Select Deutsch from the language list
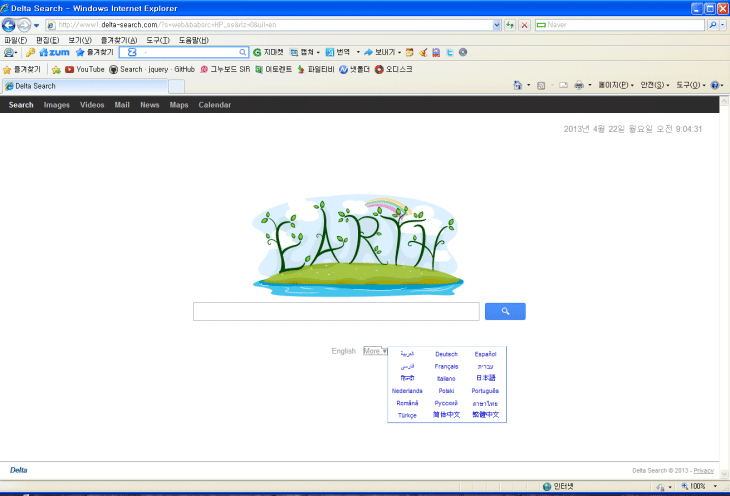Image resolution: width=730 pixels, height=496 pixels. pos(446,354)
